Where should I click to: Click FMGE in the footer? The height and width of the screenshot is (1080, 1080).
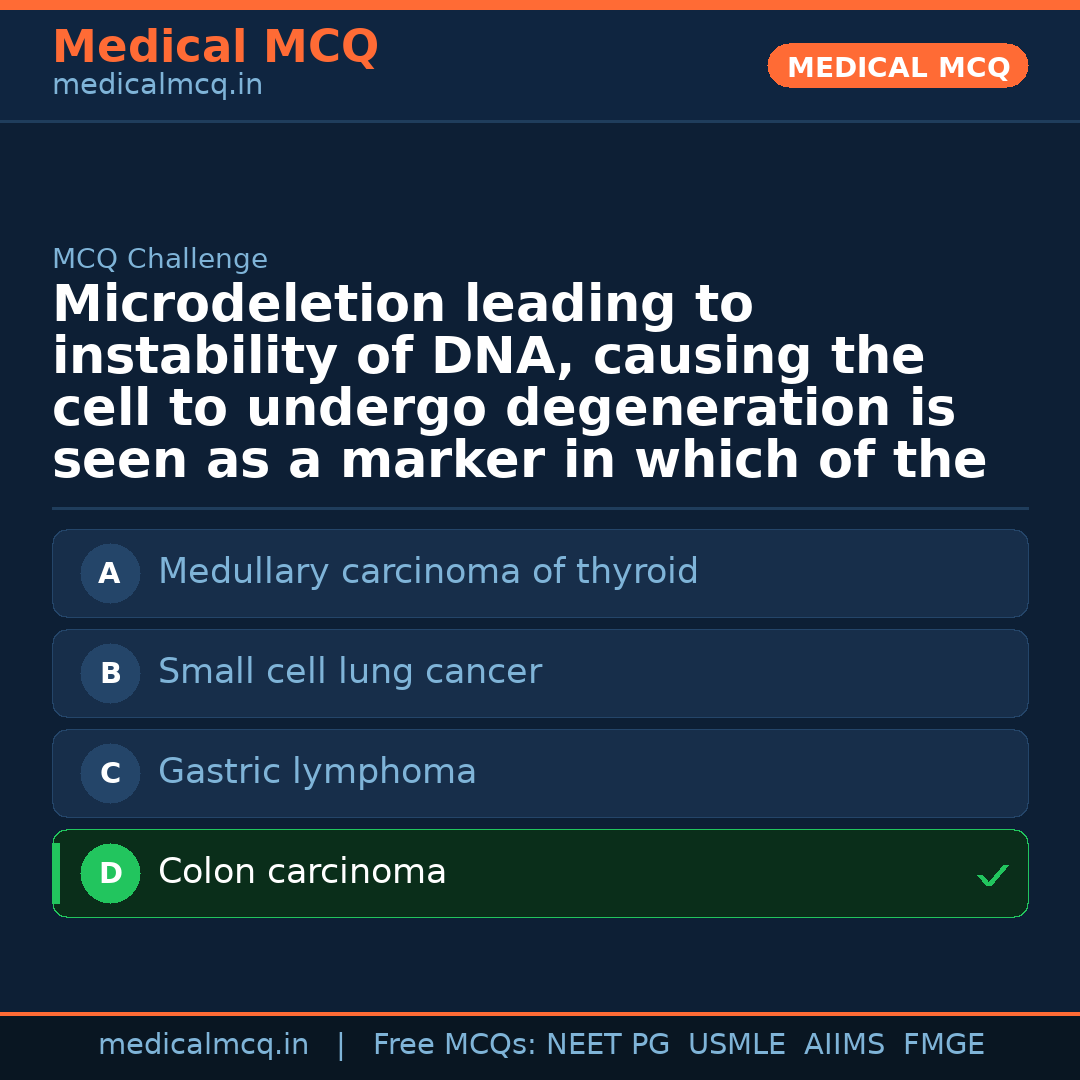943,1045
